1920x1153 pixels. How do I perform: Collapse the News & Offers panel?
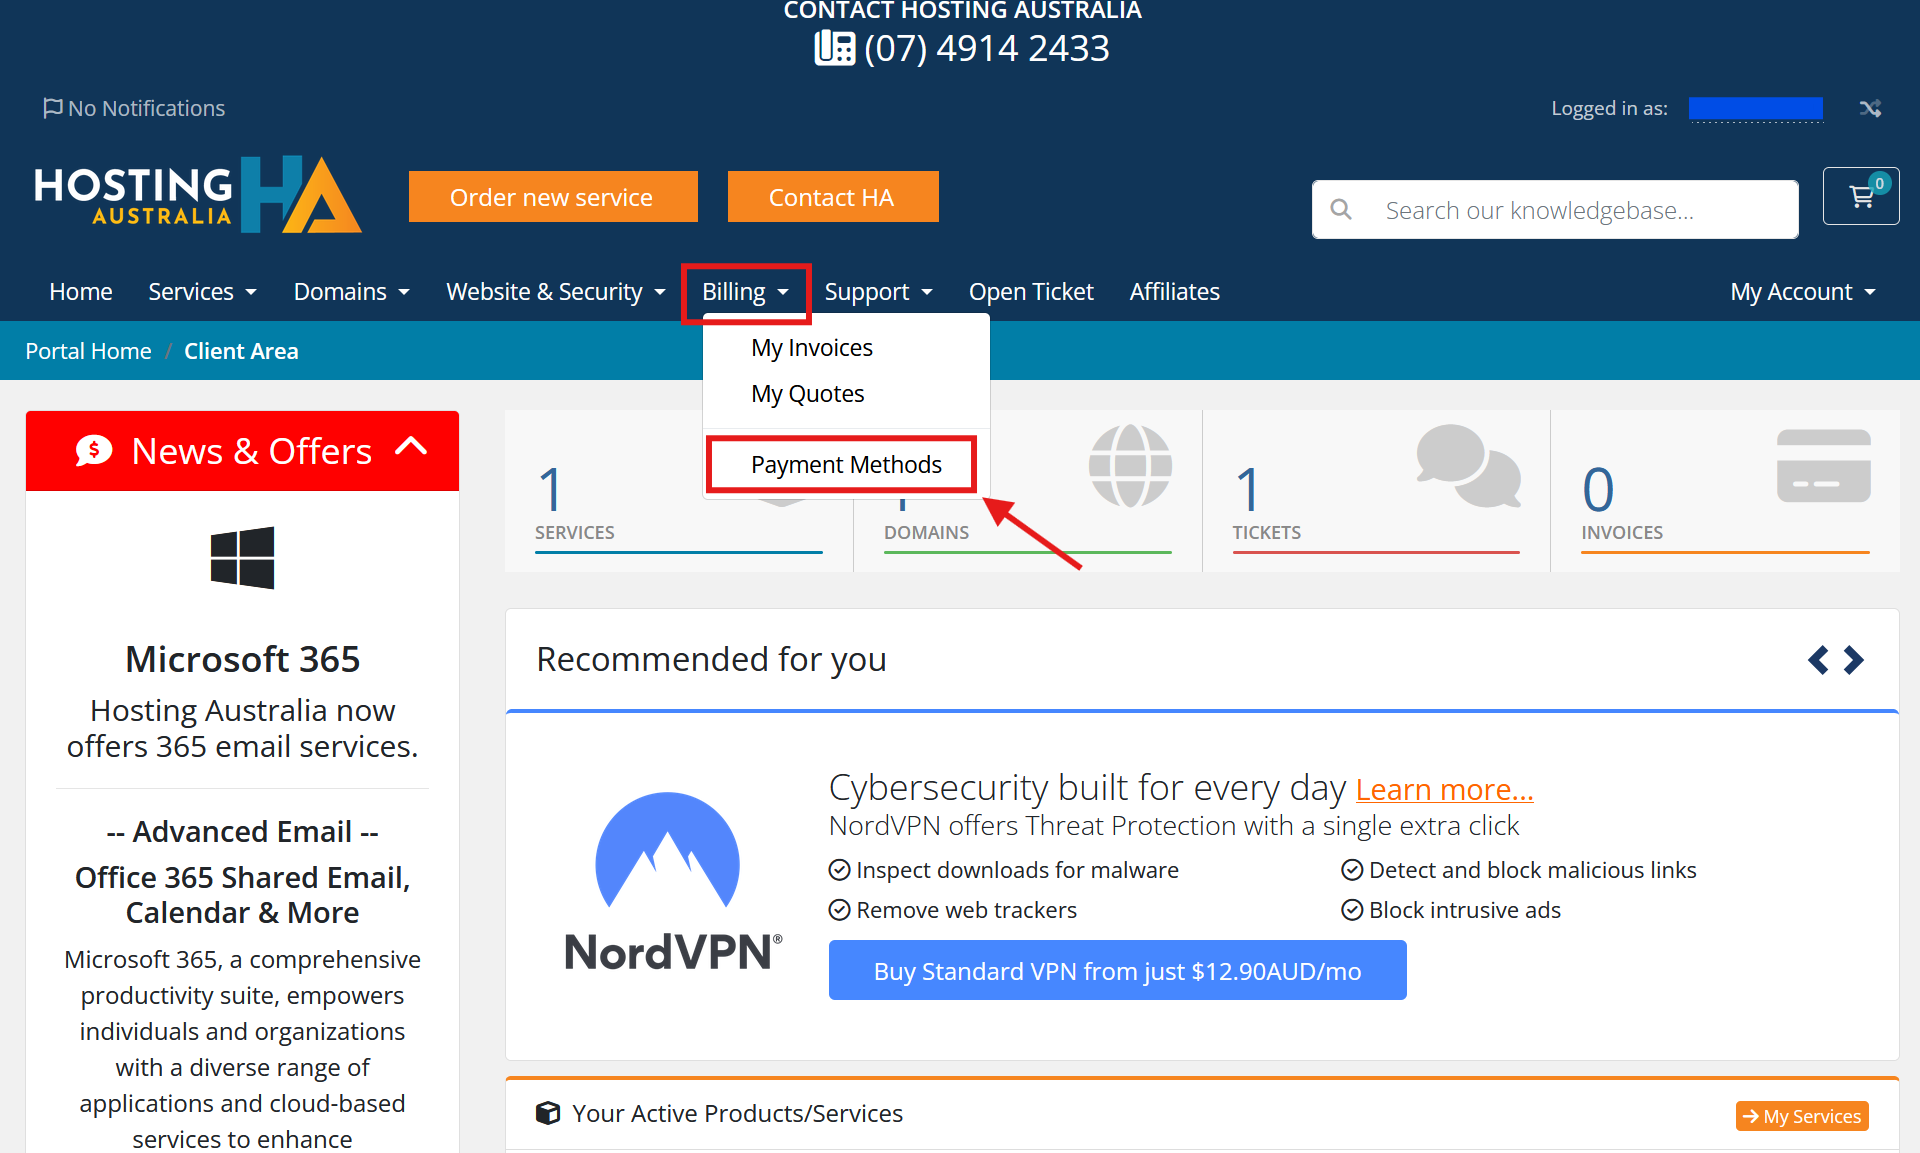click(x=411, y=447)
